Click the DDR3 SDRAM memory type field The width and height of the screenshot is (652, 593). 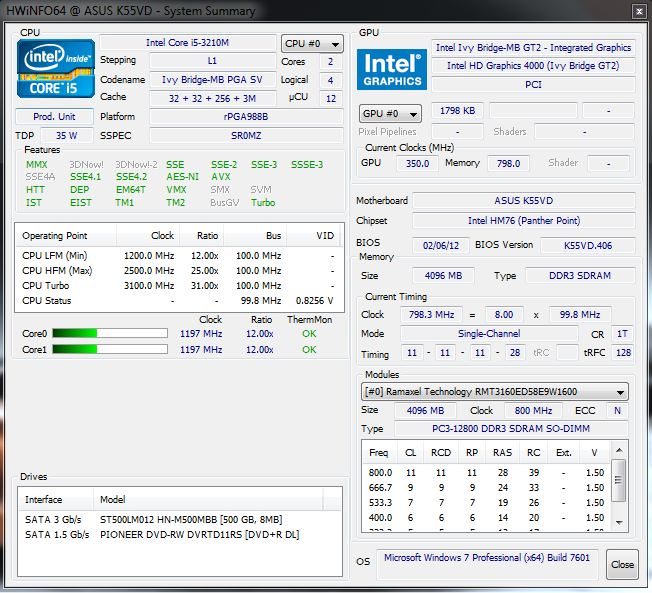click(580, 275)
